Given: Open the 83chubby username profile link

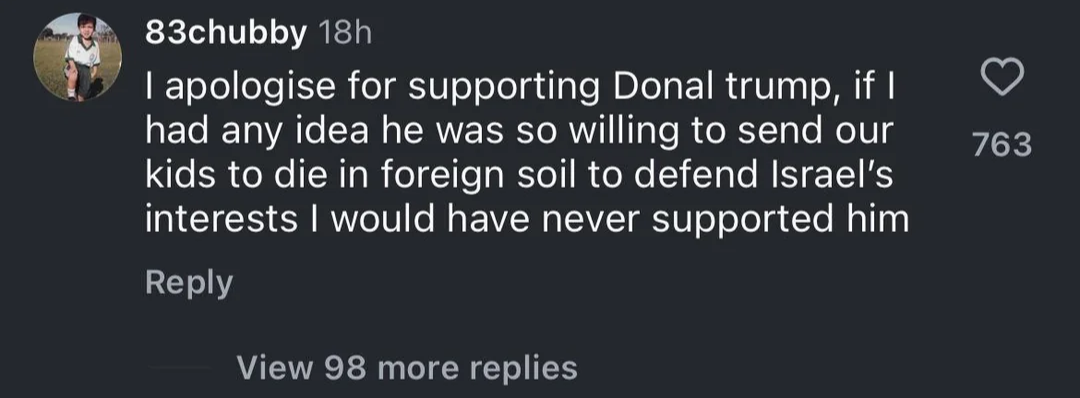Looking at the screenshot, I should 226,34.
